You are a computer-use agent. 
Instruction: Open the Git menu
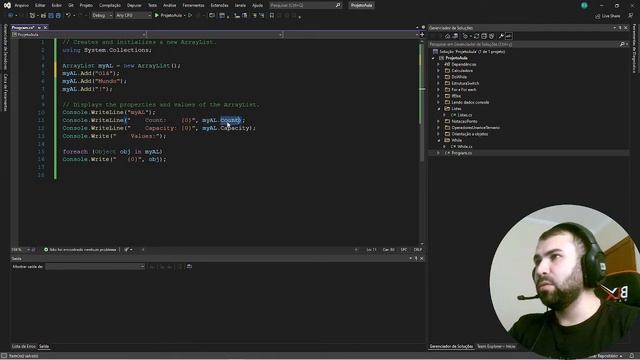(71, 5)
